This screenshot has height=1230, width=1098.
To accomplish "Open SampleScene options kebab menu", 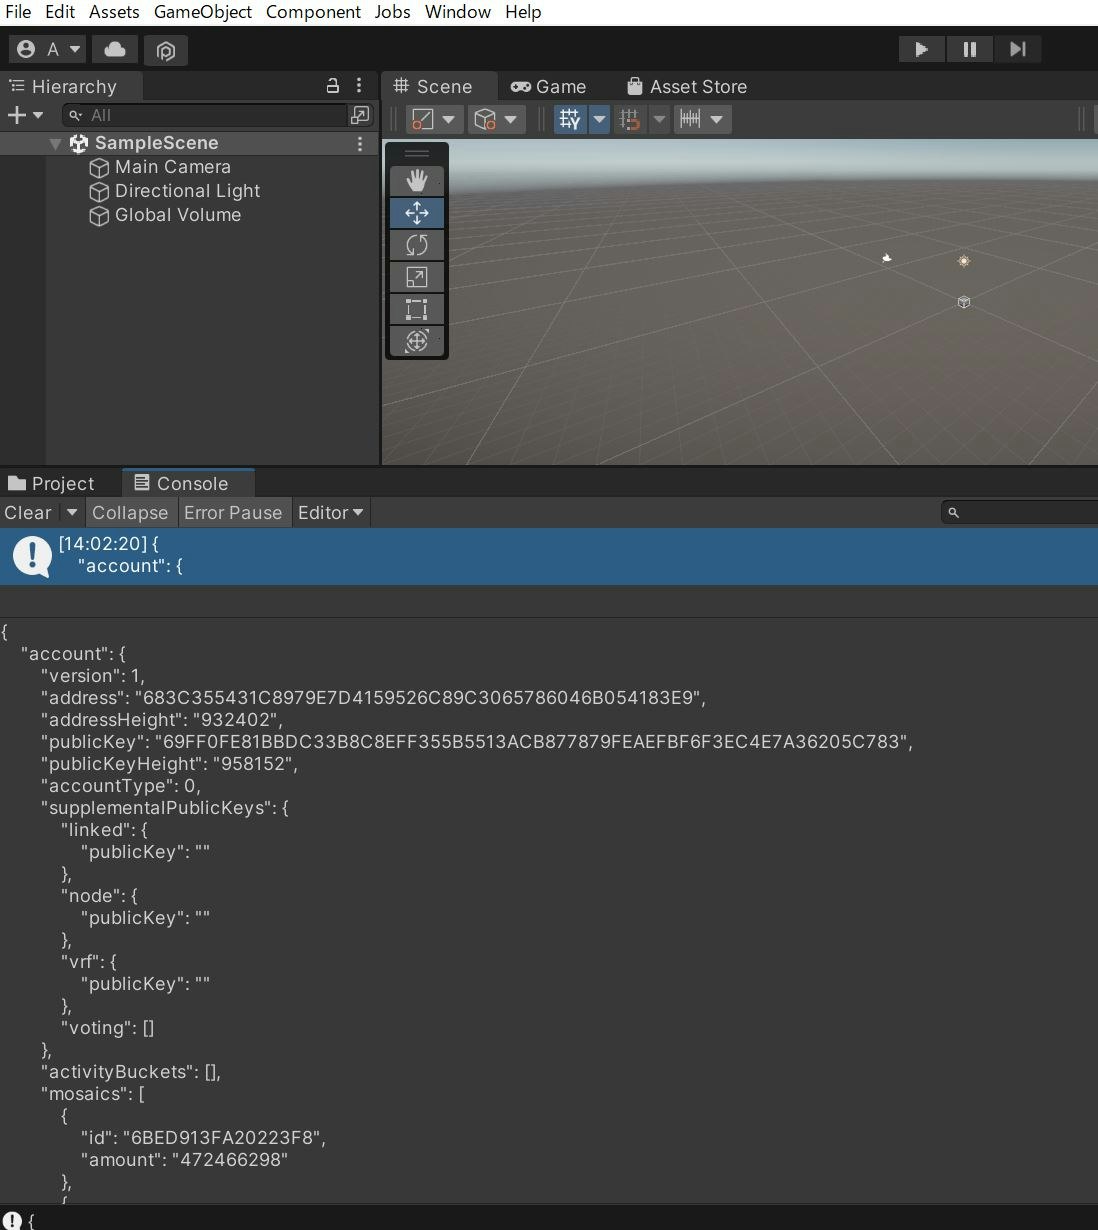I will (360, 143).
